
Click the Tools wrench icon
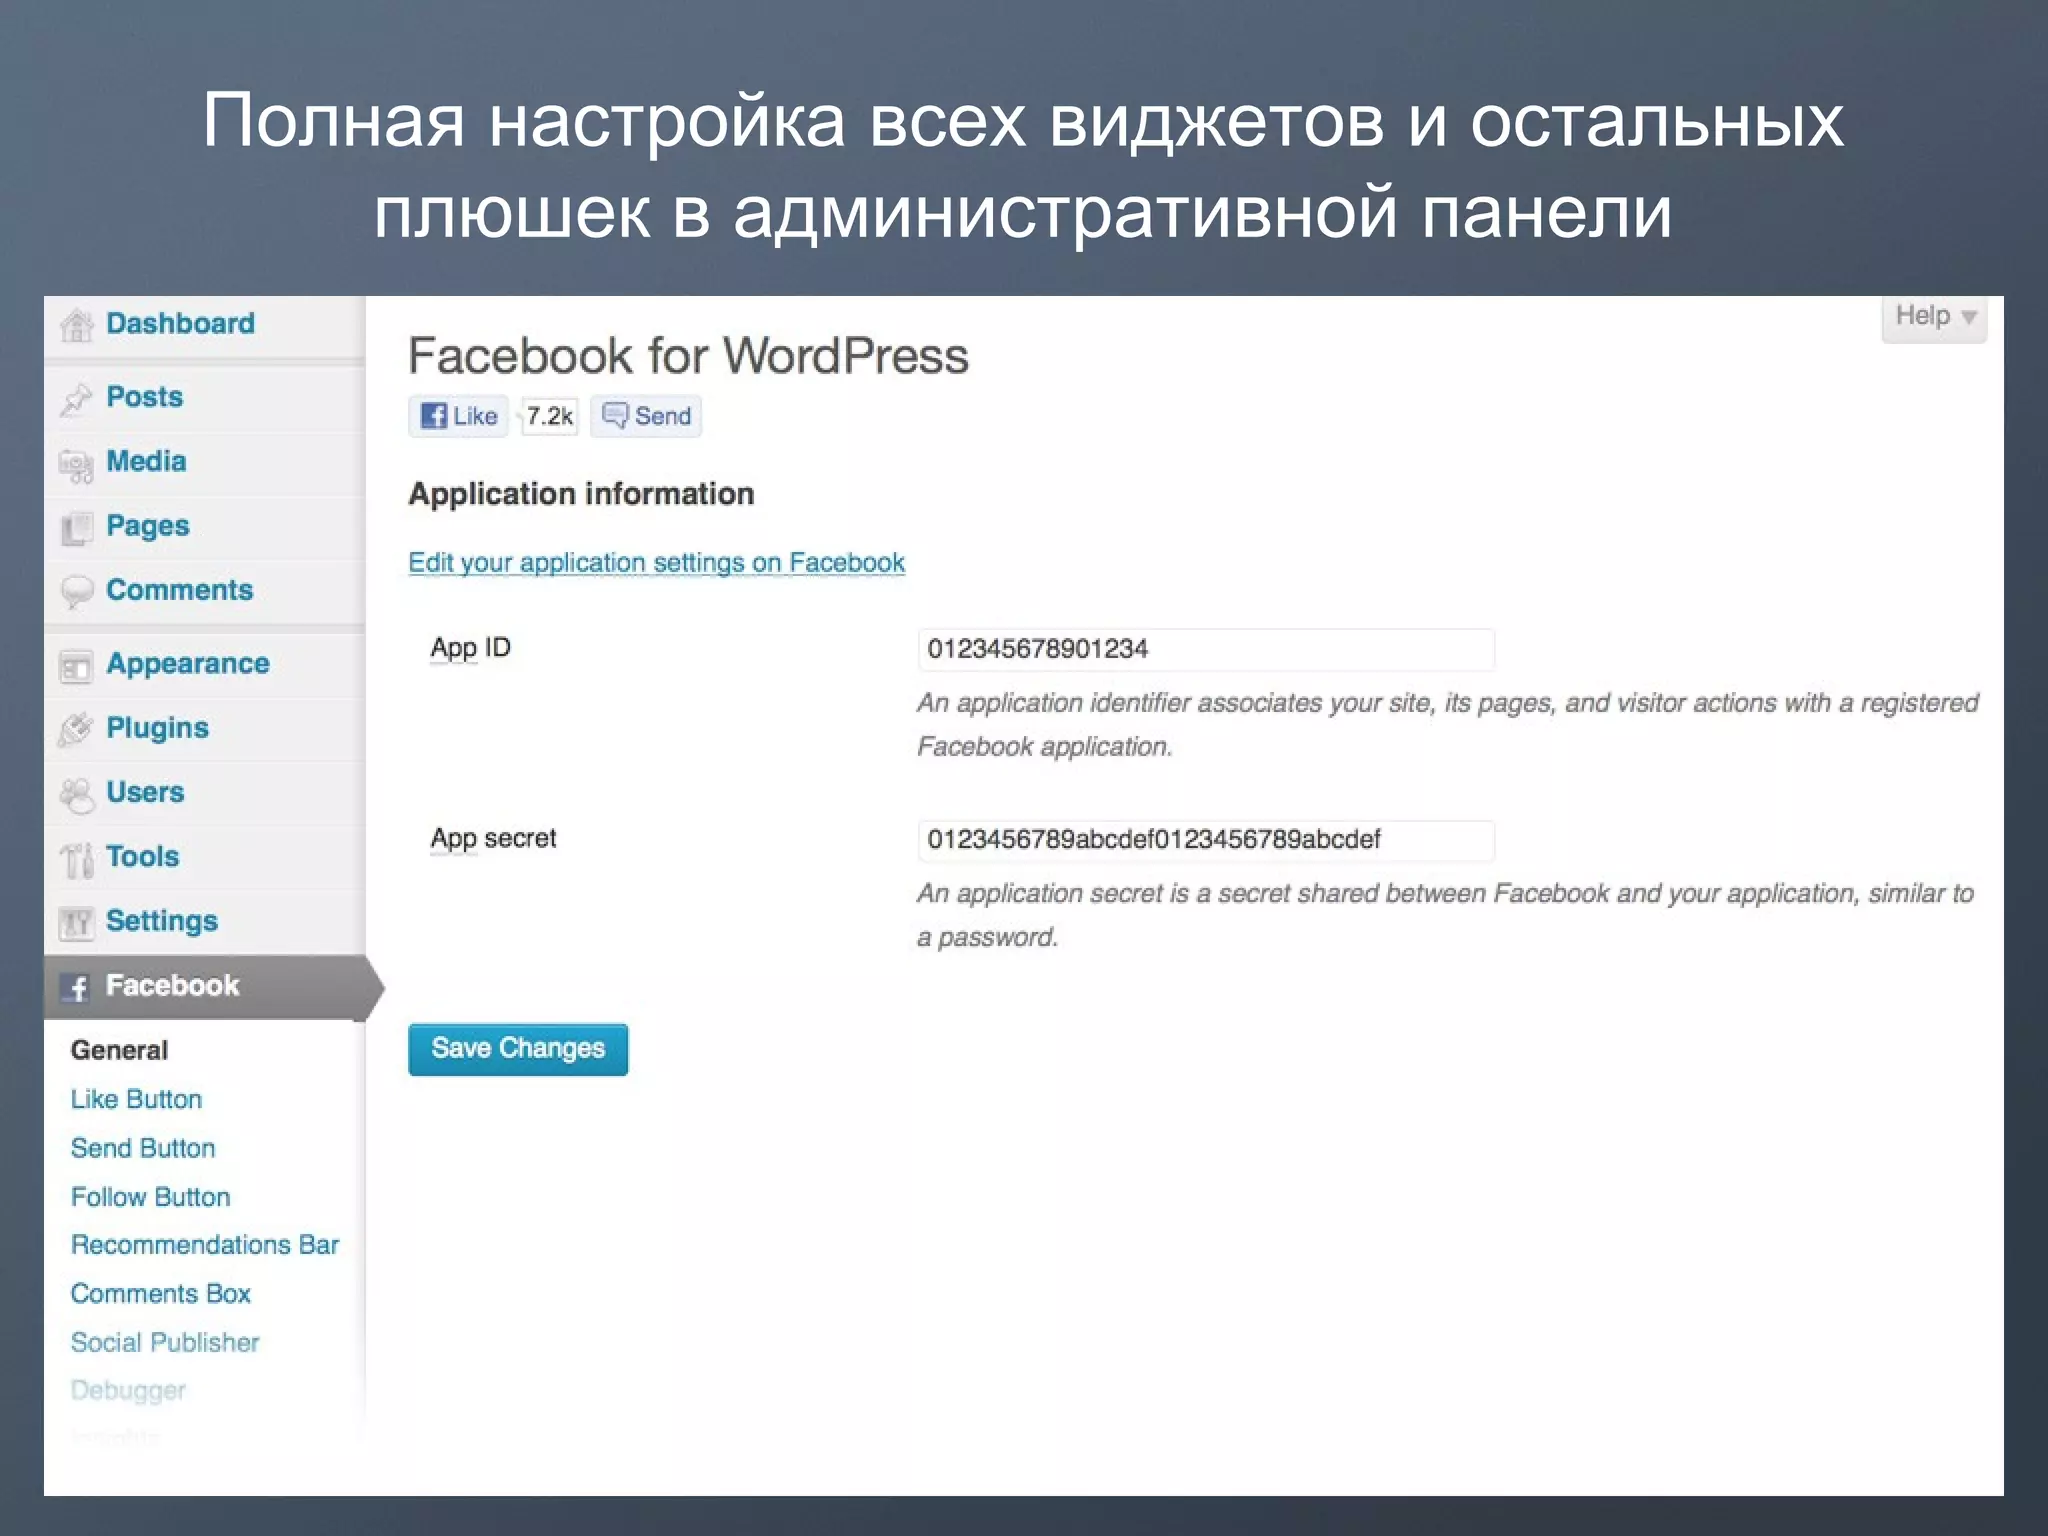(76, 859)
